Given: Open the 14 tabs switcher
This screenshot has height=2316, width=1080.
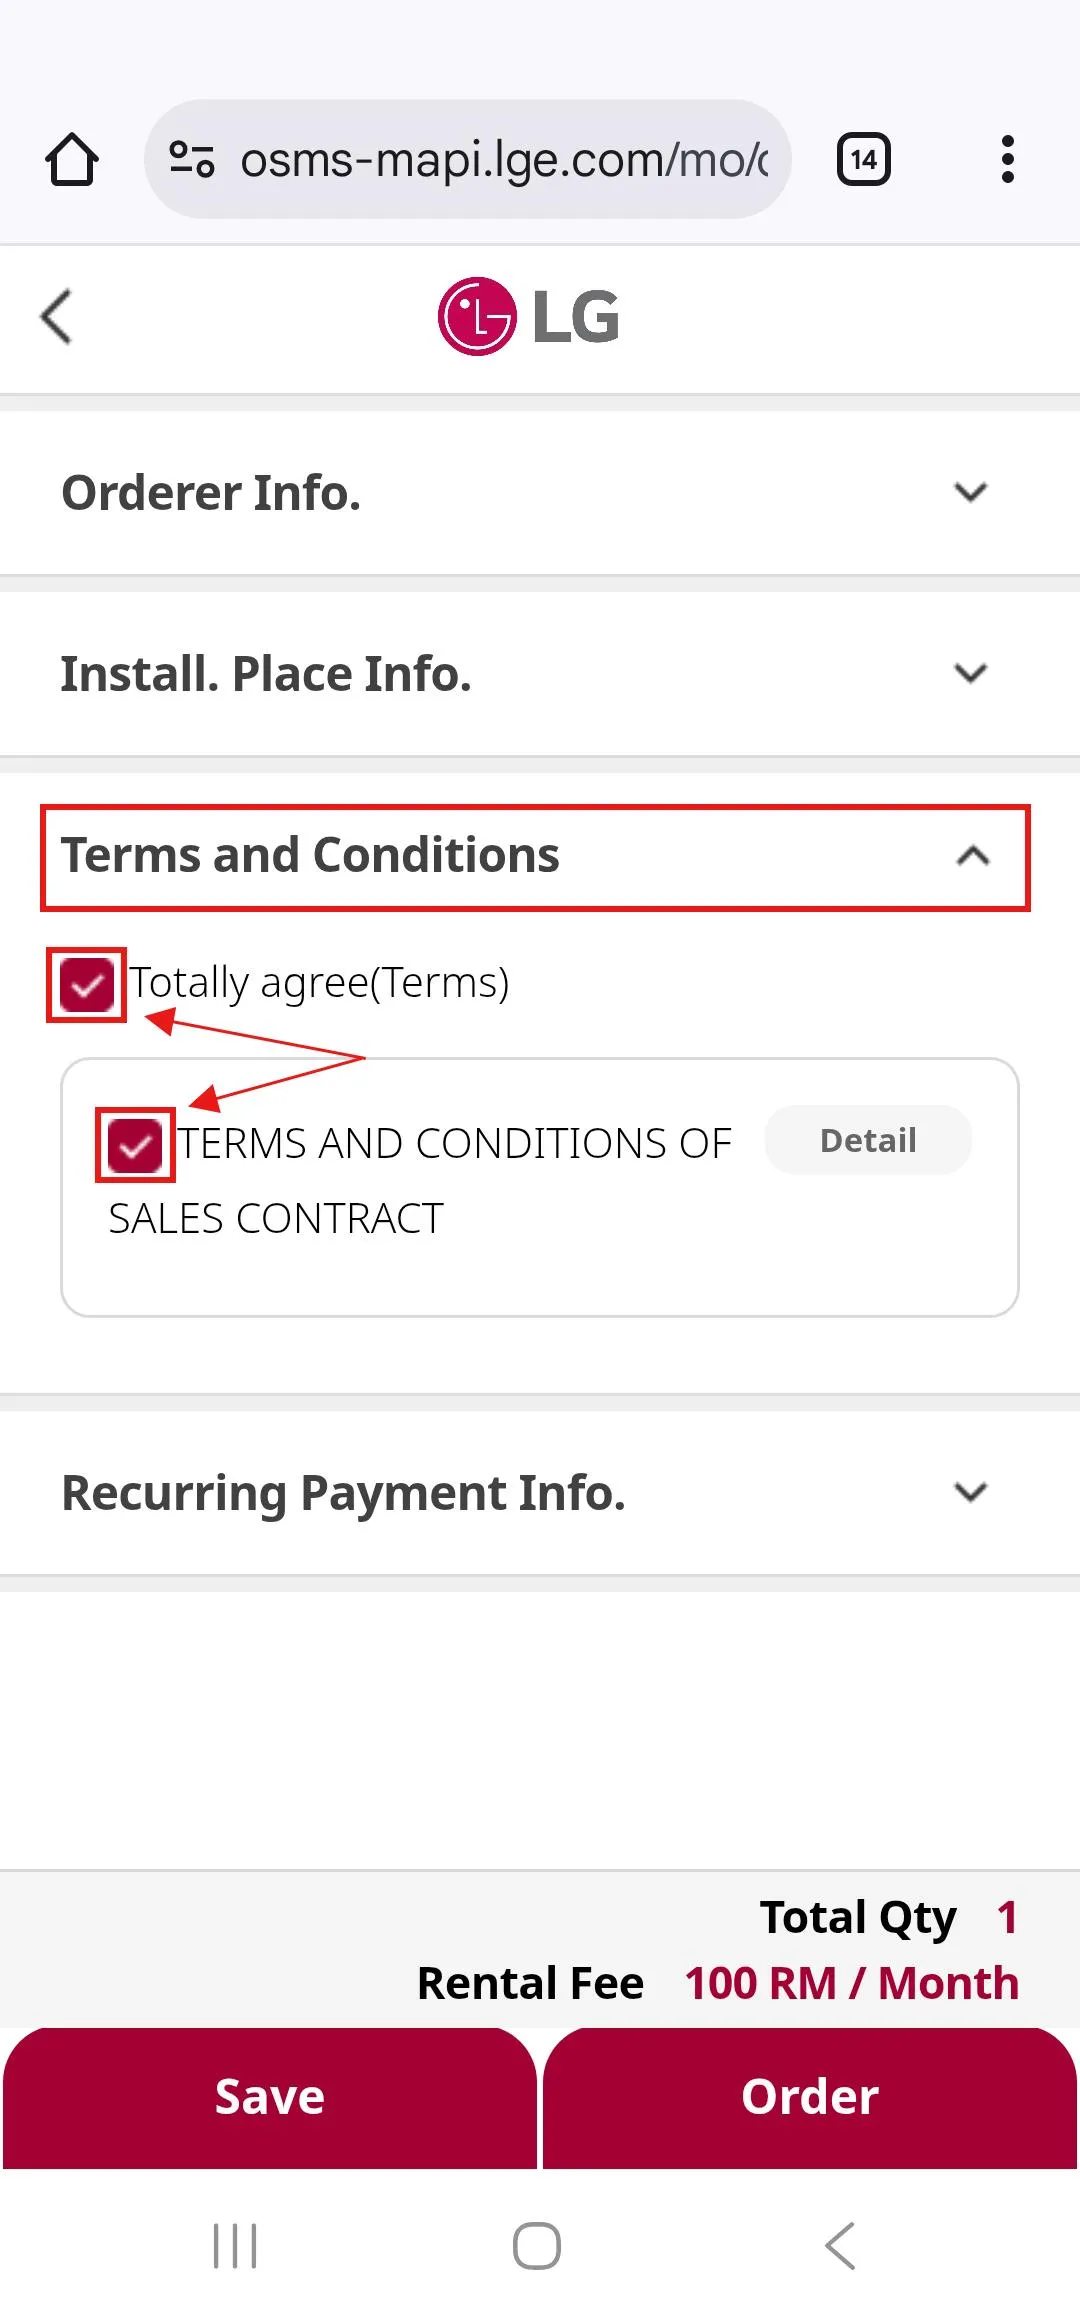Looking at the screenshot, I should (x=863, y=160).
